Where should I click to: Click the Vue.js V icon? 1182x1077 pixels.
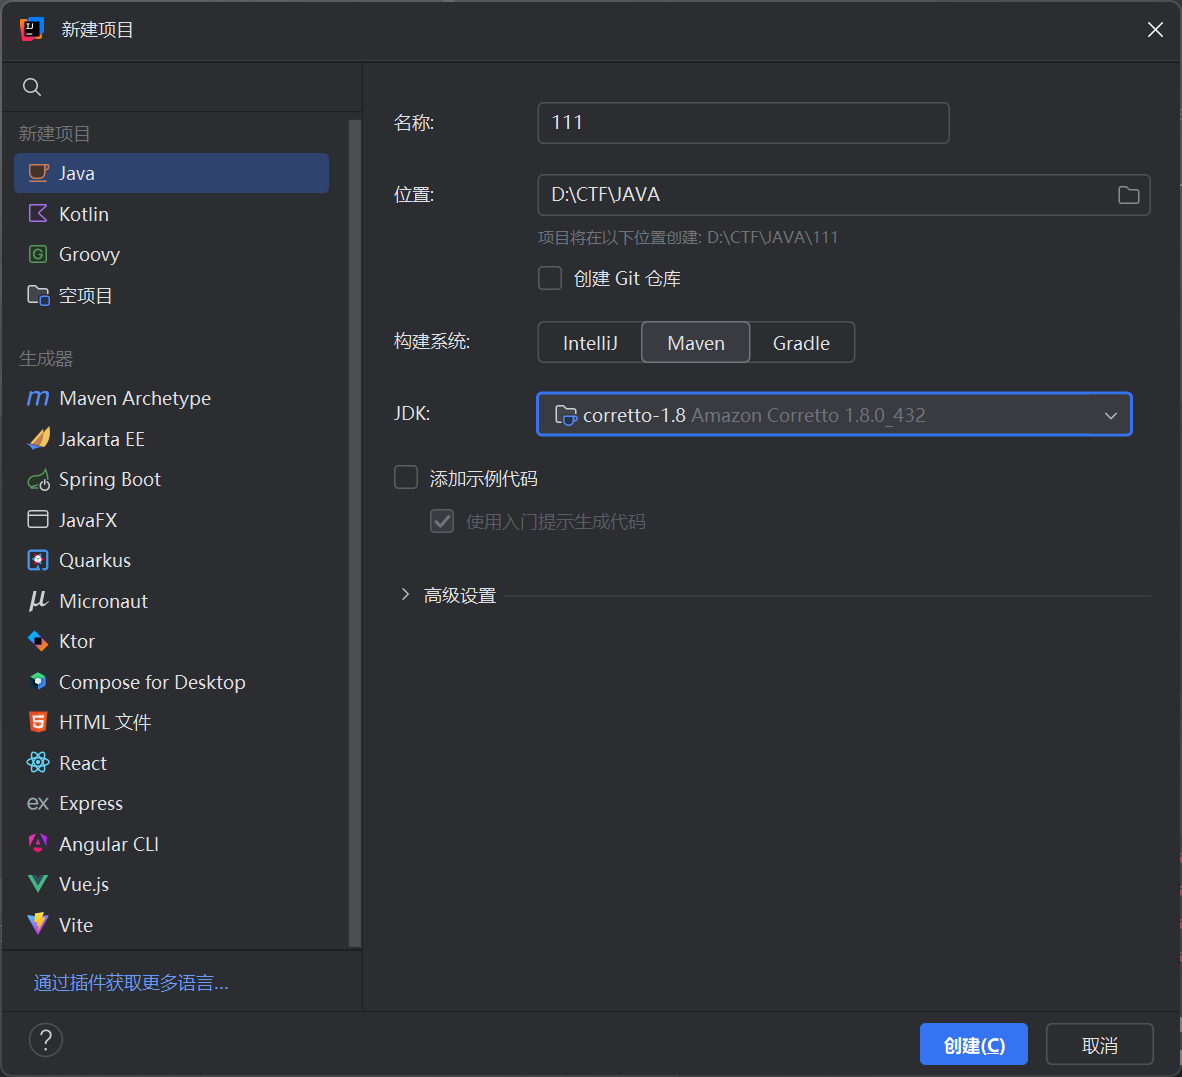pos(38,884)
